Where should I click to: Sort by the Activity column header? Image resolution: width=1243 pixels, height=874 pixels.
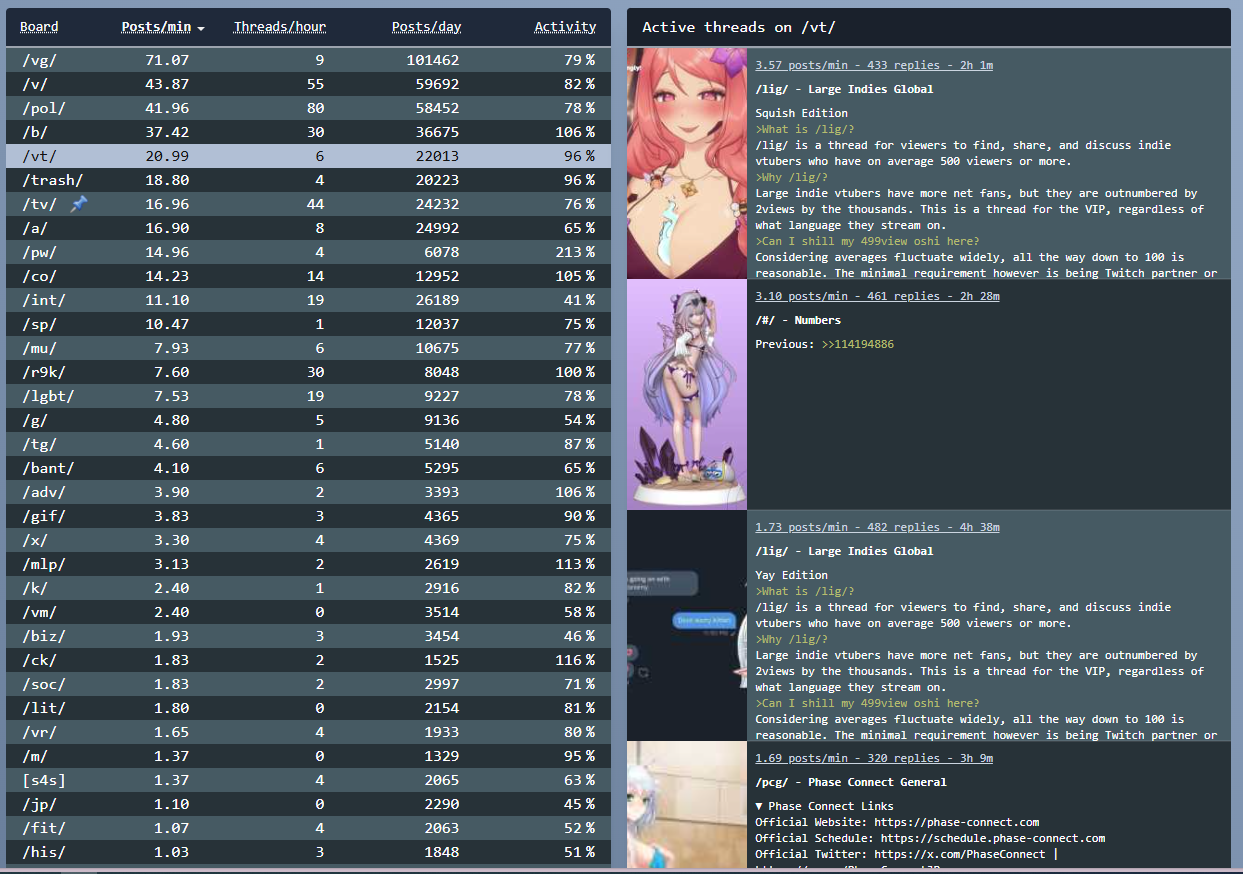click(x=565, y=27)
